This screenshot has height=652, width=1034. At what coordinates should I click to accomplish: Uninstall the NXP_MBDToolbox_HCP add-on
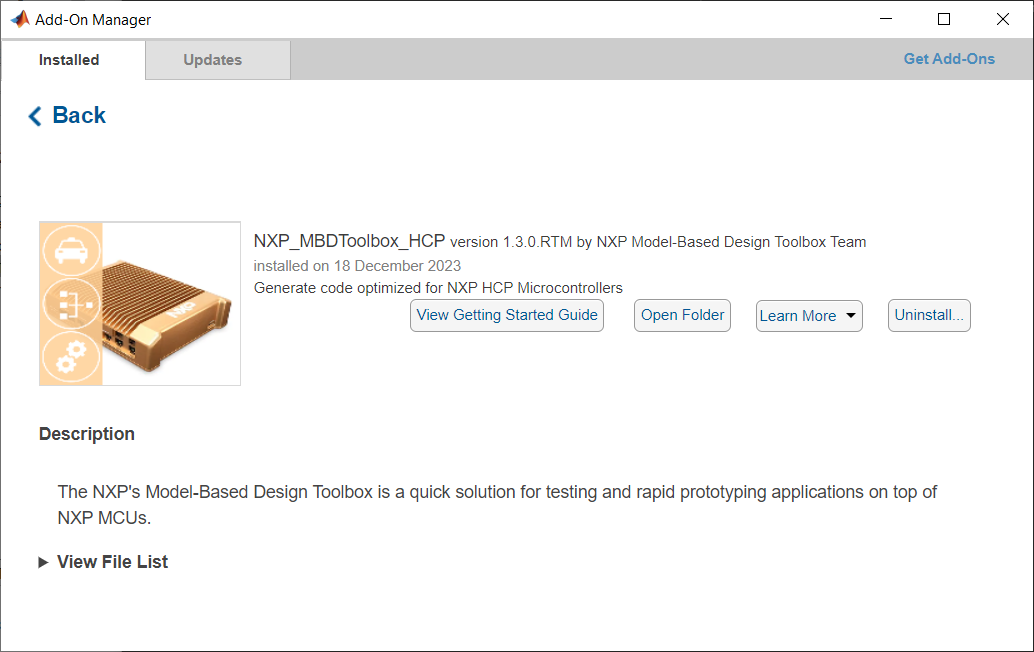point(928,315)
